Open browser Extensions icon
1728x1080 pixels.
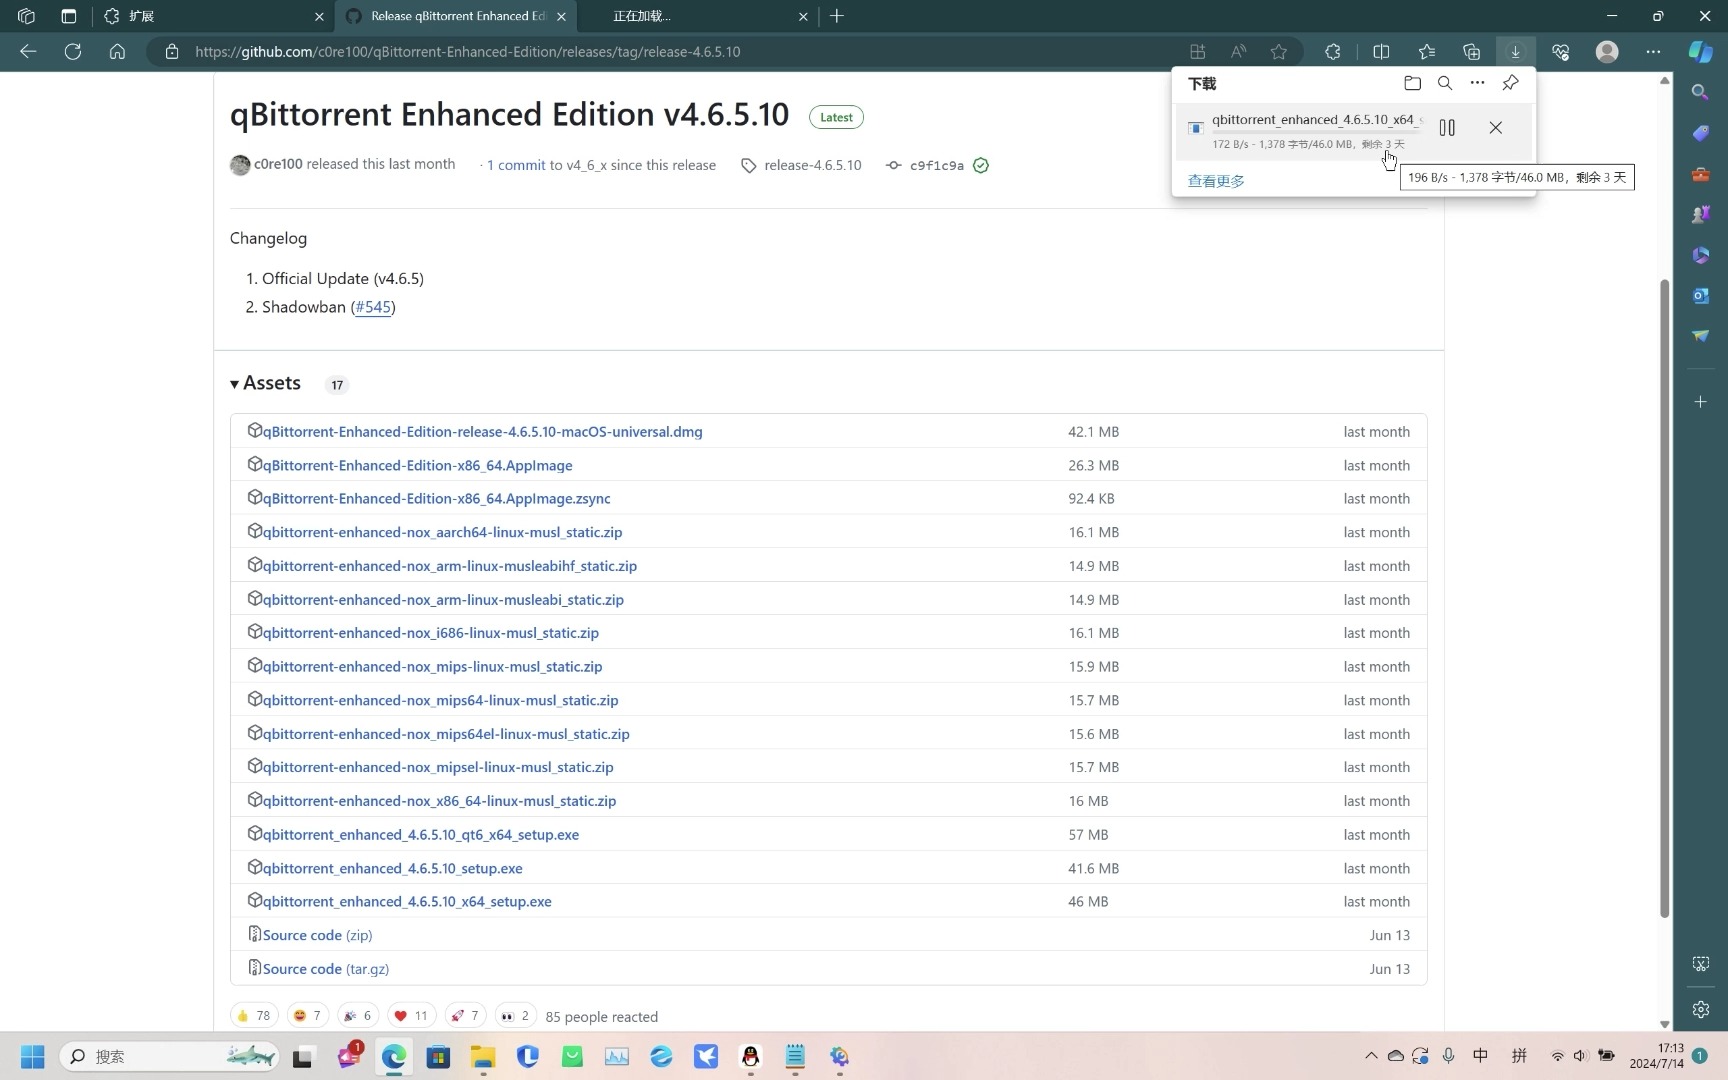1332,52
